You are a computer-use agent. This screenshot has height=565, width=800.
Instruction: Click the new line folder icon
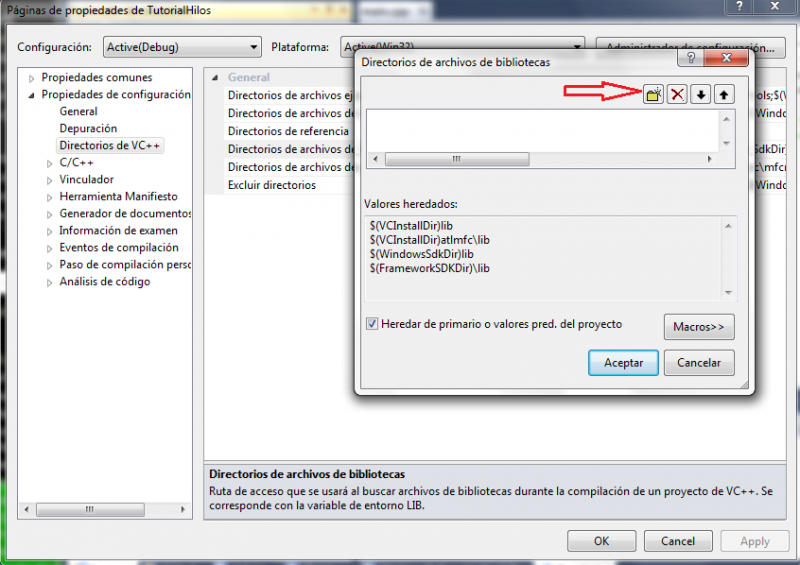pyautogui.click(x=653, y=94)
